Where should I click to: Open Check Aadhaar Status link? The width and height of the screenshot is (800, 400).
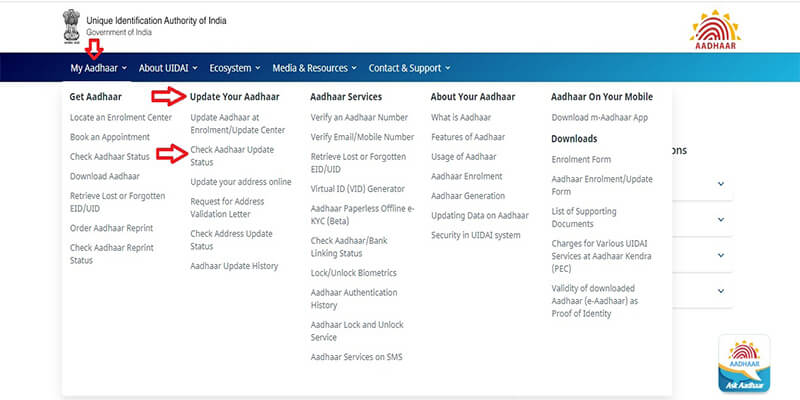pos(110,157)
